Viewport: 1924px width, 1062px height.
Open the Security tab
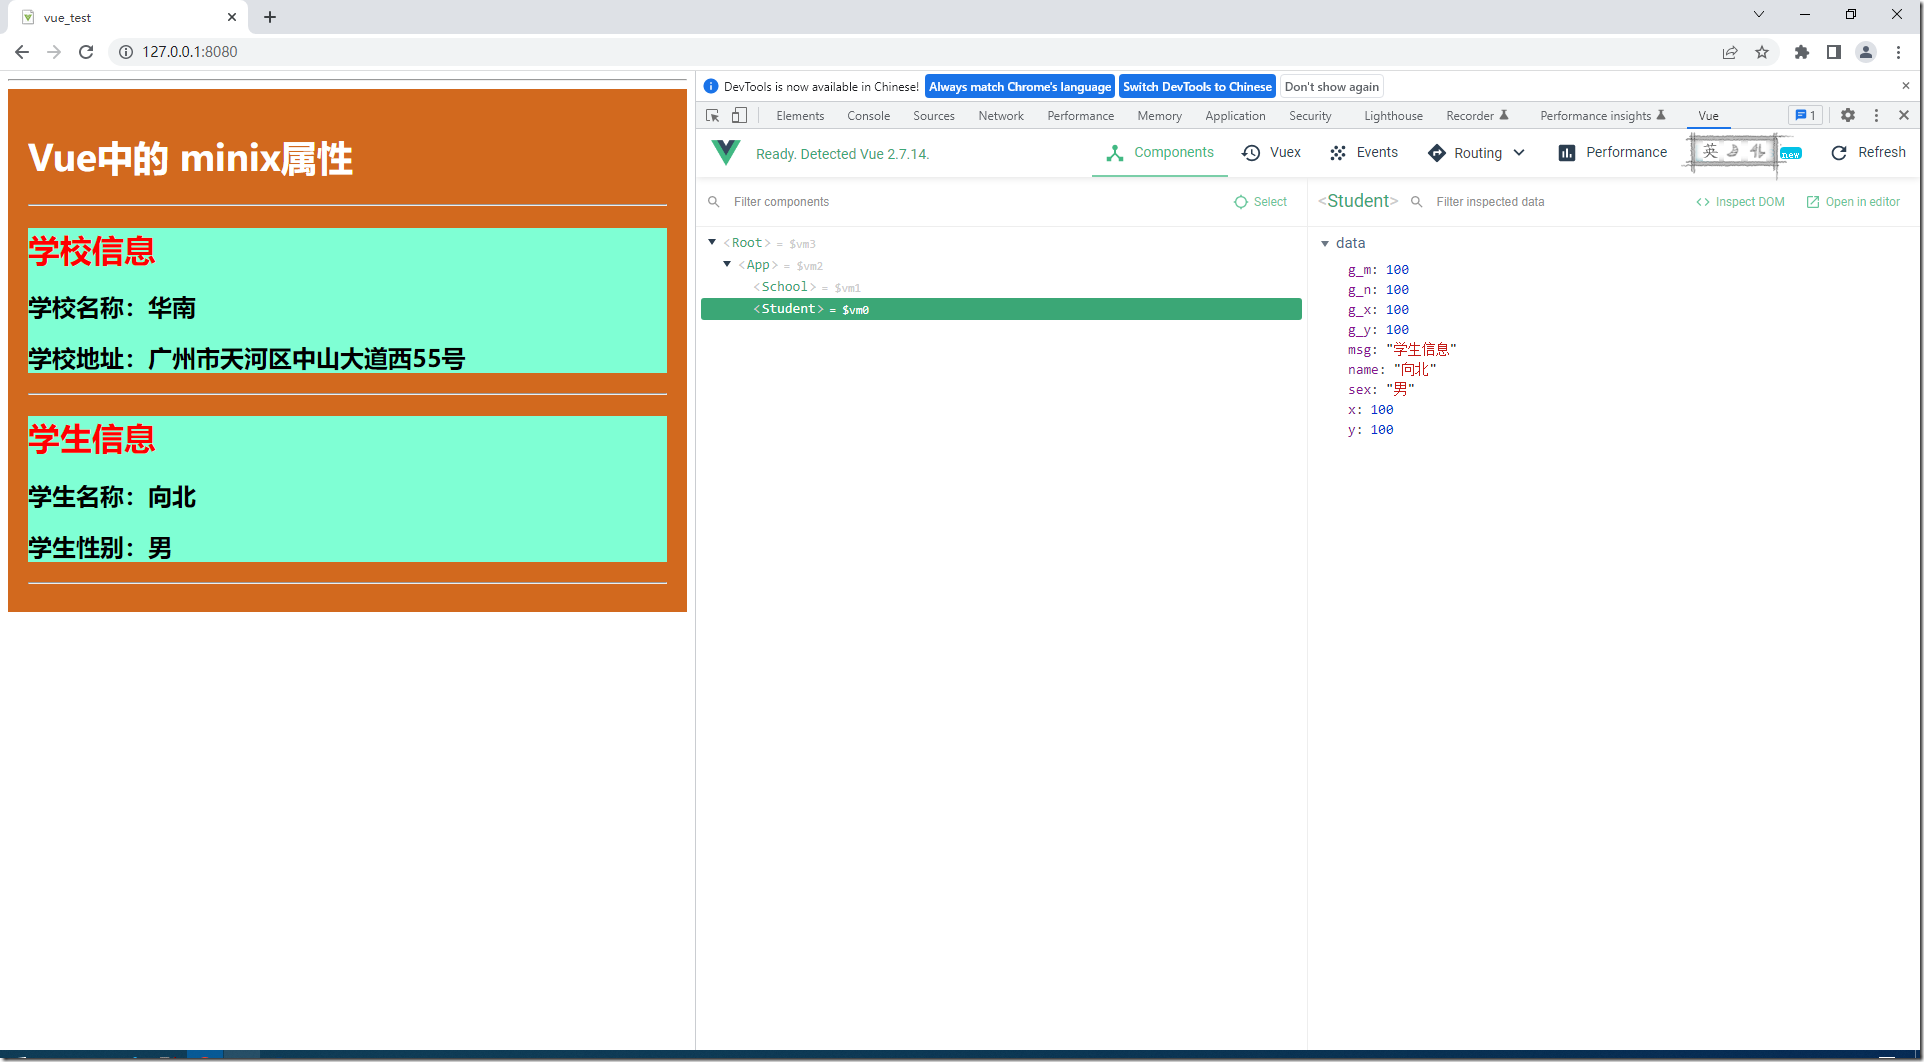(x=1310, y=116)
